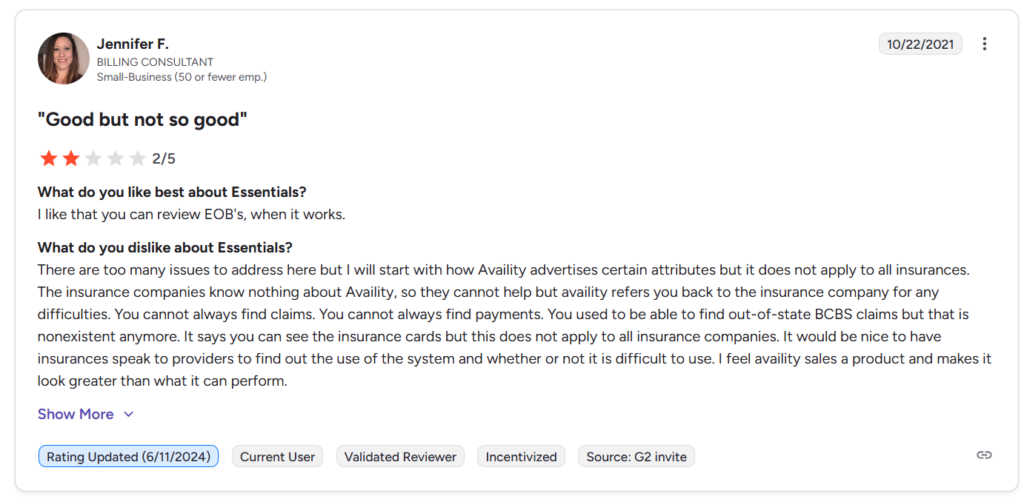This screenshot has height=499, width=1024.
Task: Open reviewer name Jennifer F. link
Action: pos(133,44)
